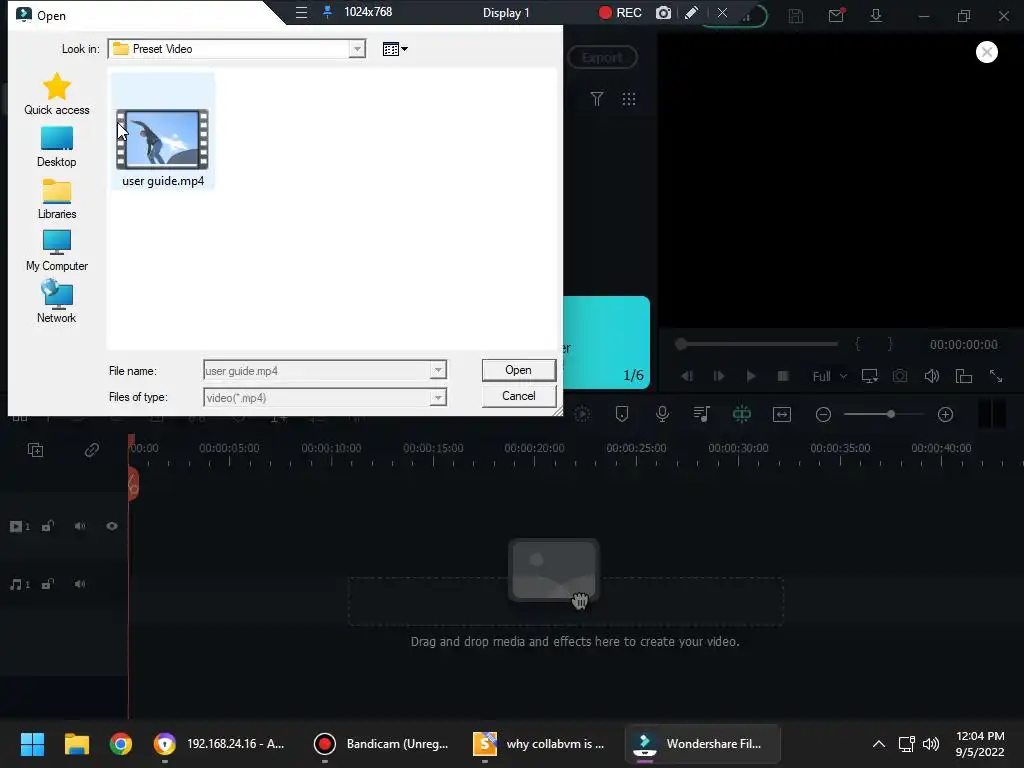Image resolution: width=1024 pixels, height=768 pixels.
Task: Expand the Full preview quality dropdown
Action: click(x=829, y=376)
